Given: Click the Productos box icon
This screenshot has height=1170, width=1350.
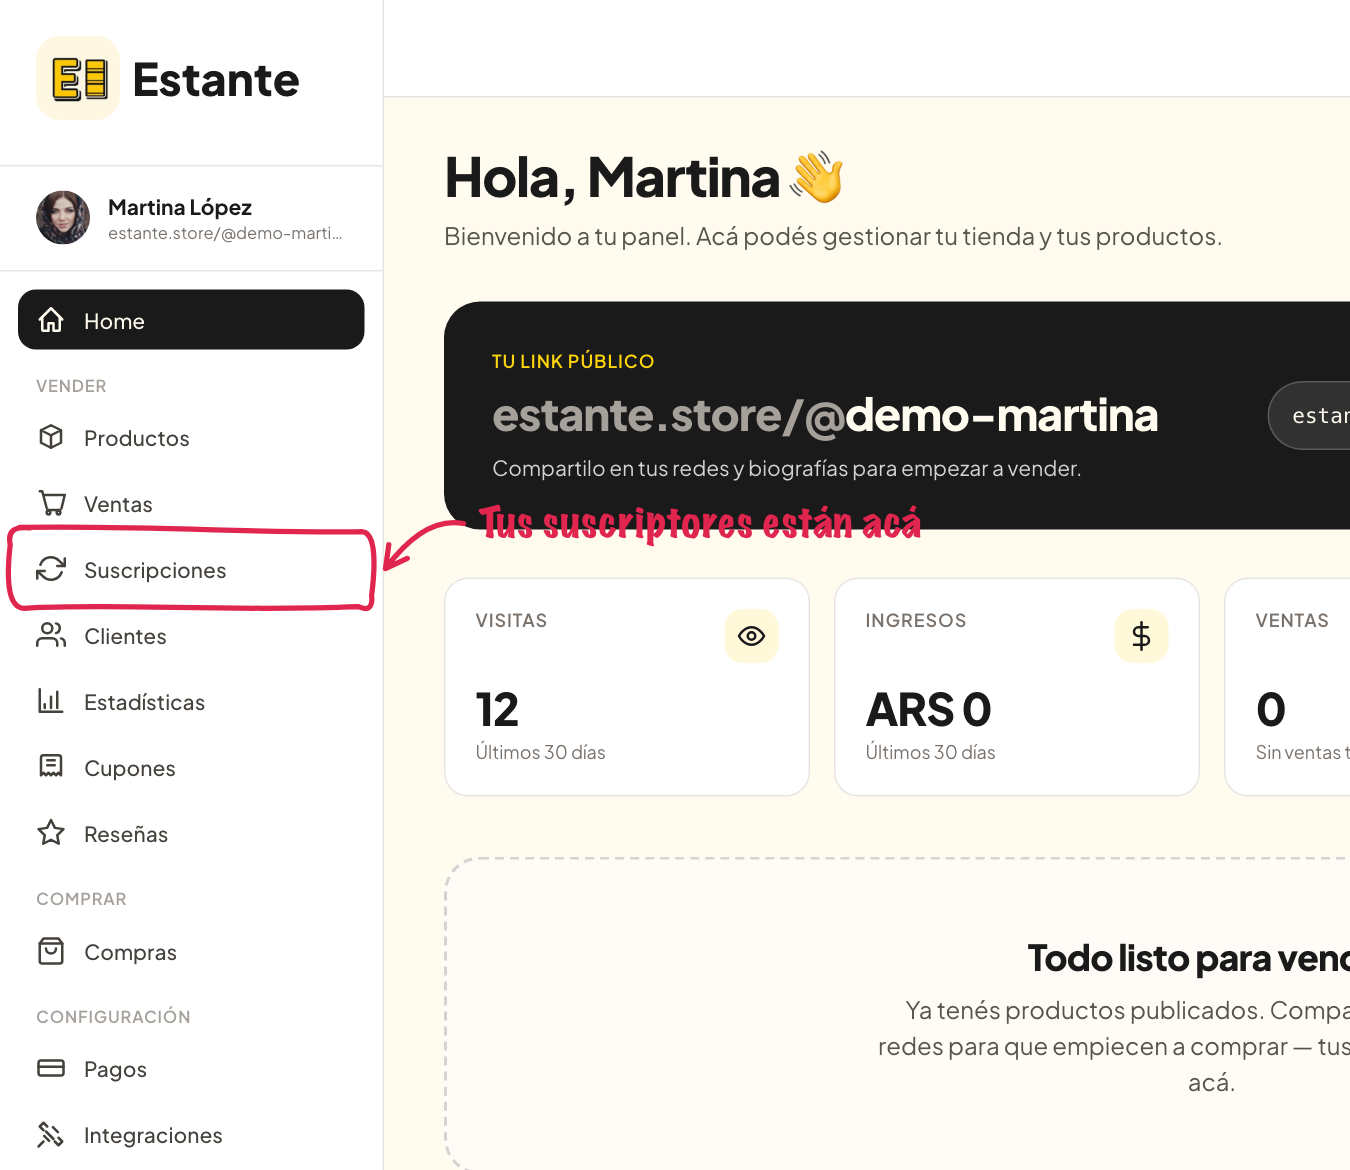Looking at the screenshot, I should pyautogui.click(x=51, y=437).
